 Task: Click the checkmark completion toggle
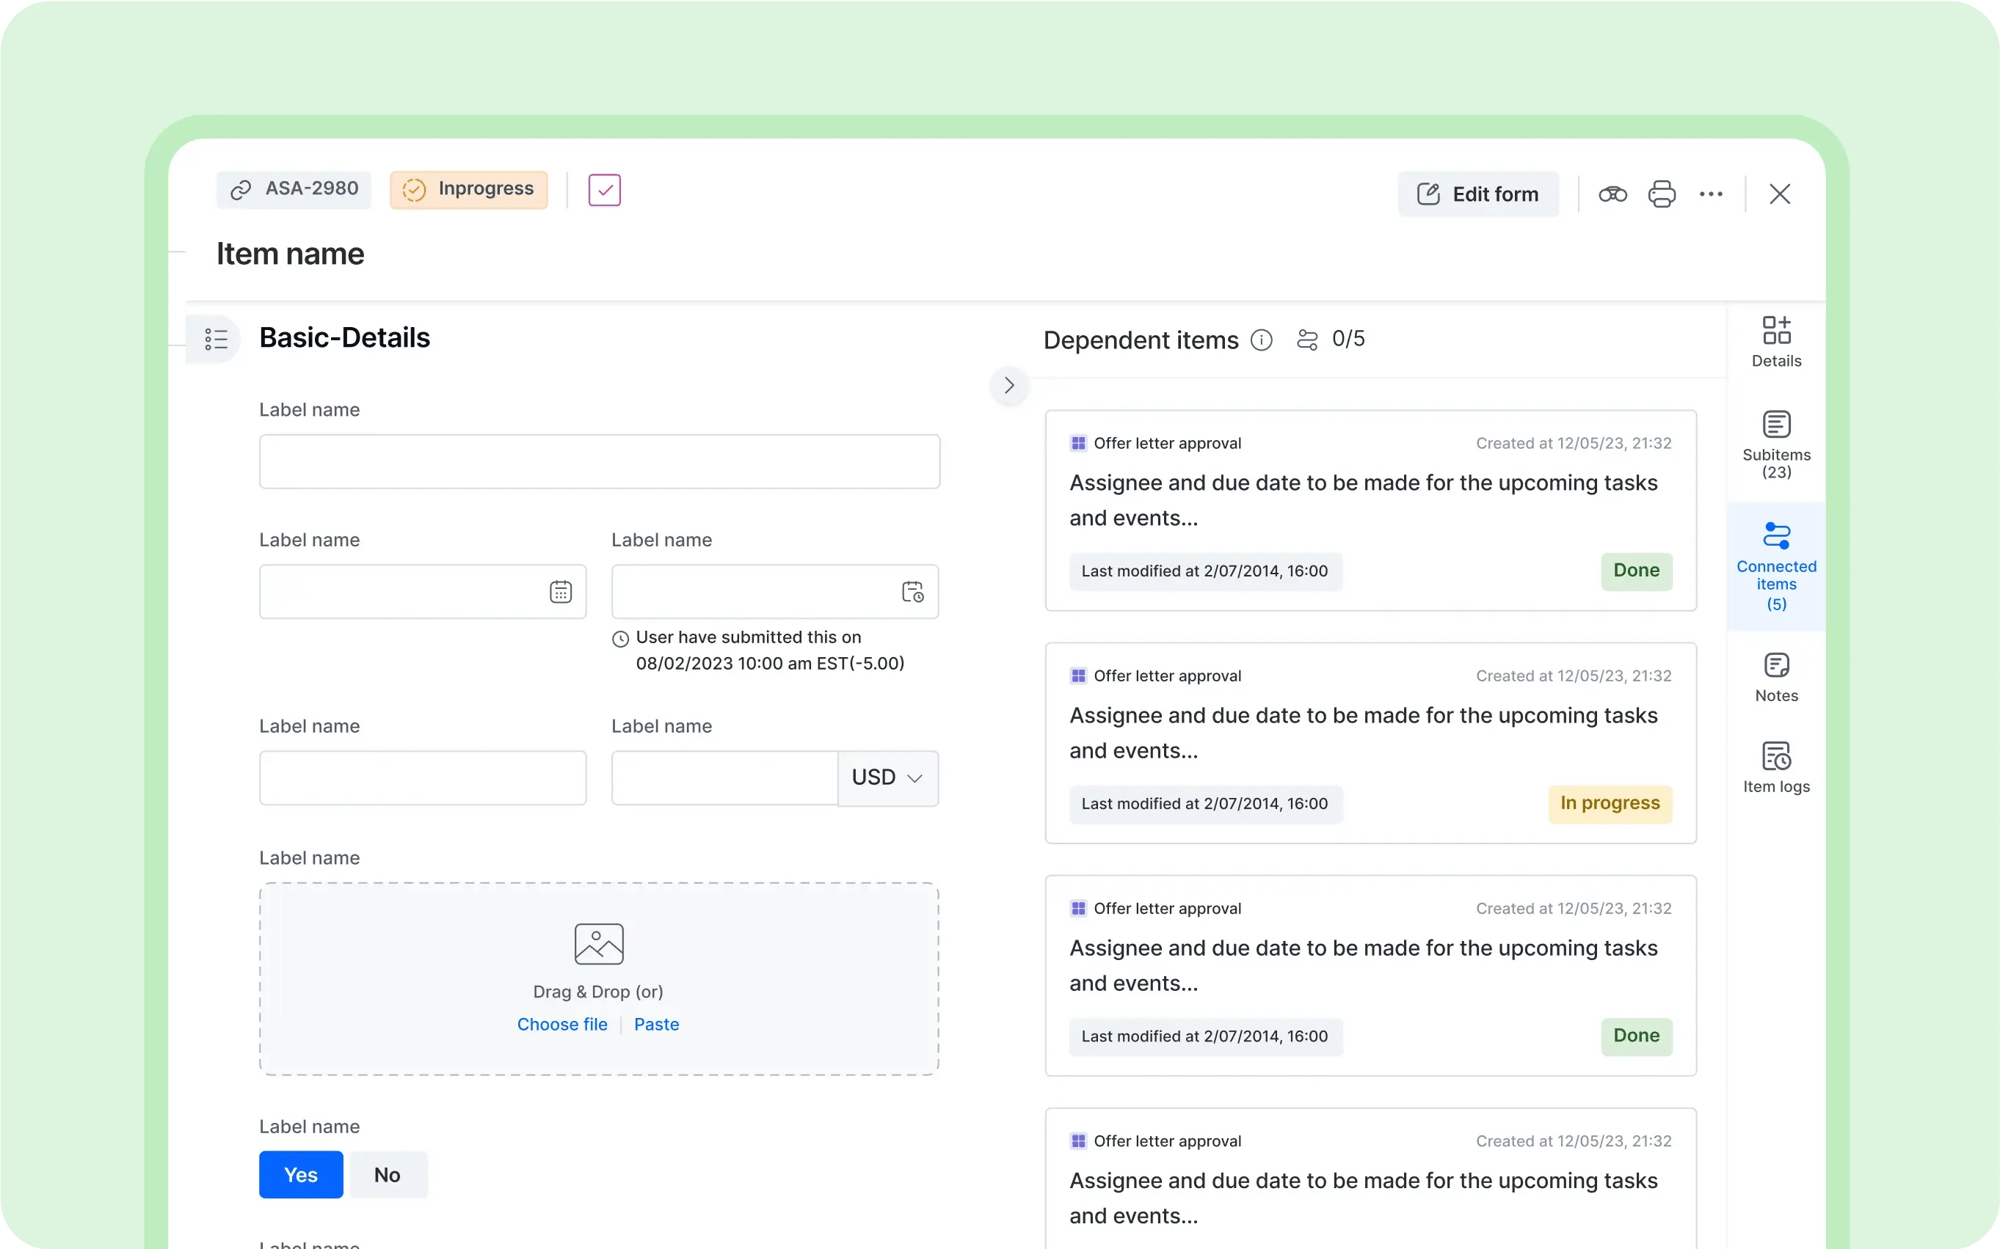[x=604, y=190]
